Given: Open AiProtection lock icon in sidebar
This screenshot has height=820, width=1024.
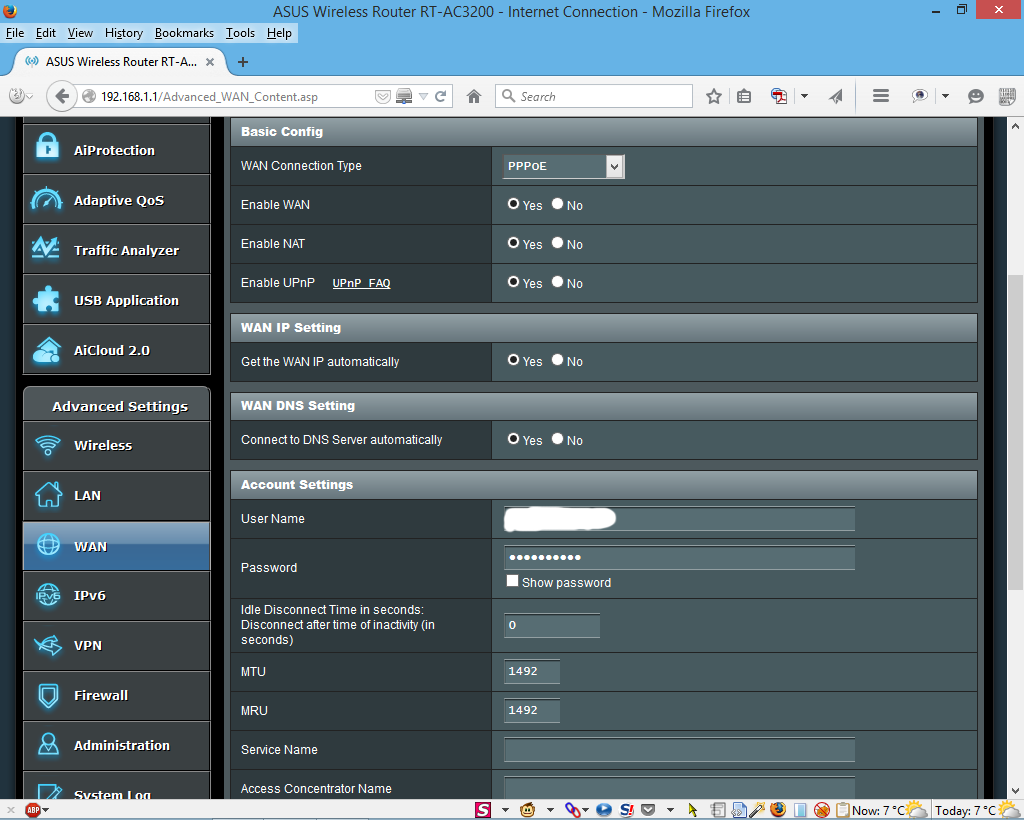Looking at the screenshot, I should [47, 146].
